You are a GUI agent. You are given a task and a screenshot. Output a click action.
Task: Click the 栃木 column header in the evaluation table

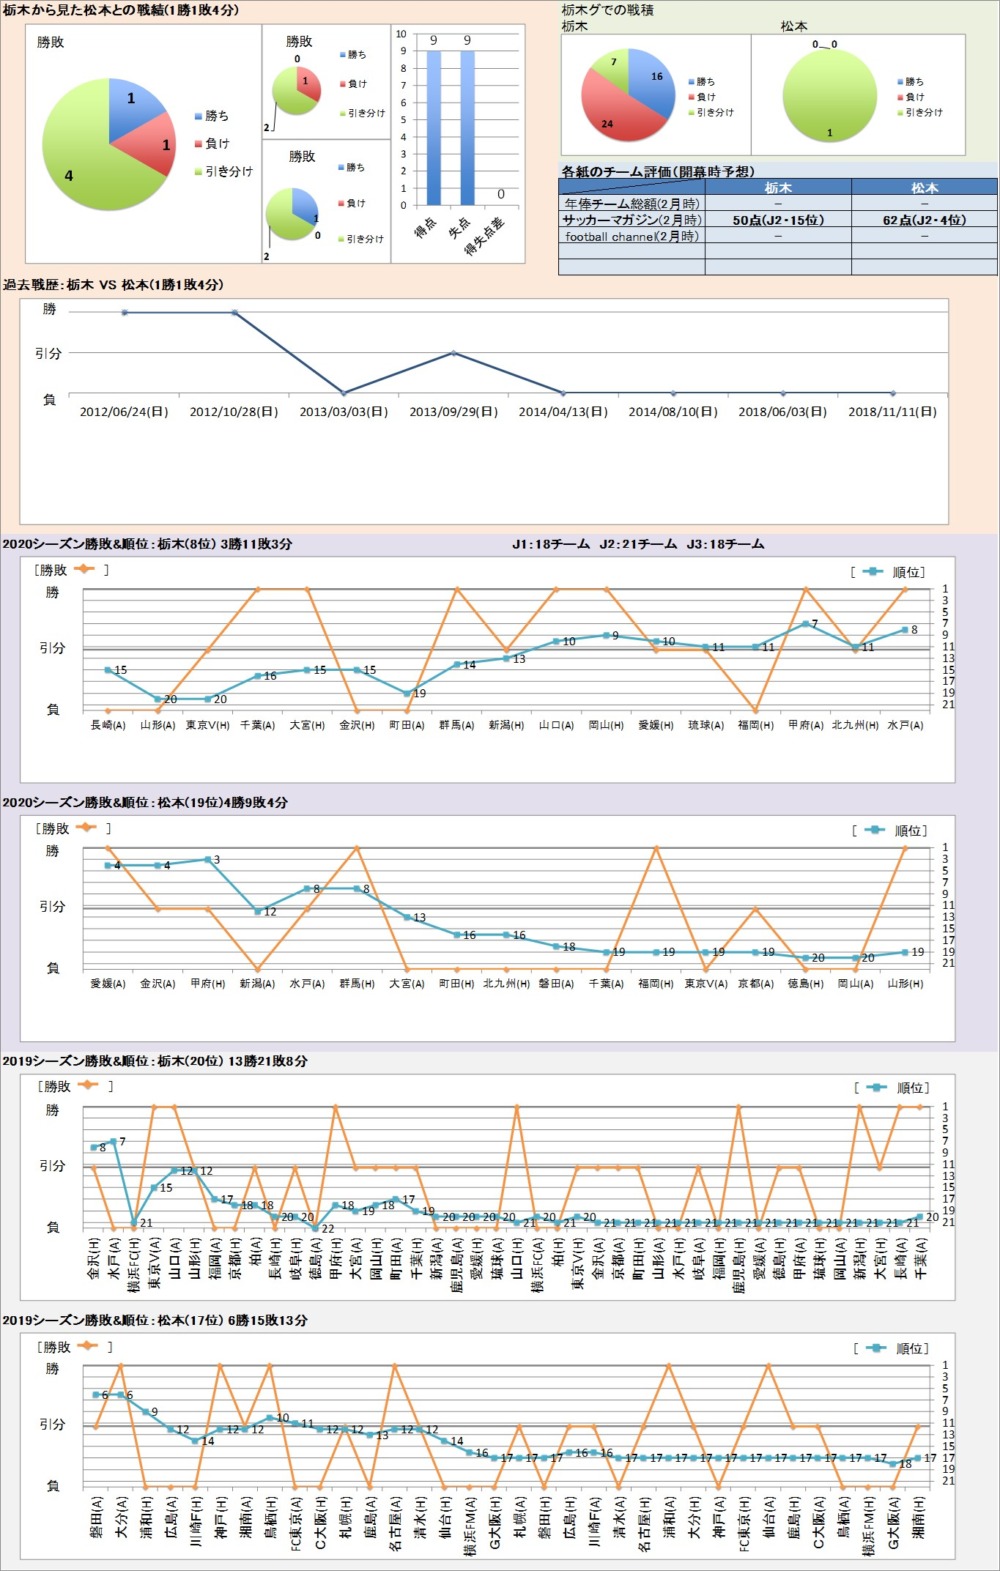click(x=777, y=187)
